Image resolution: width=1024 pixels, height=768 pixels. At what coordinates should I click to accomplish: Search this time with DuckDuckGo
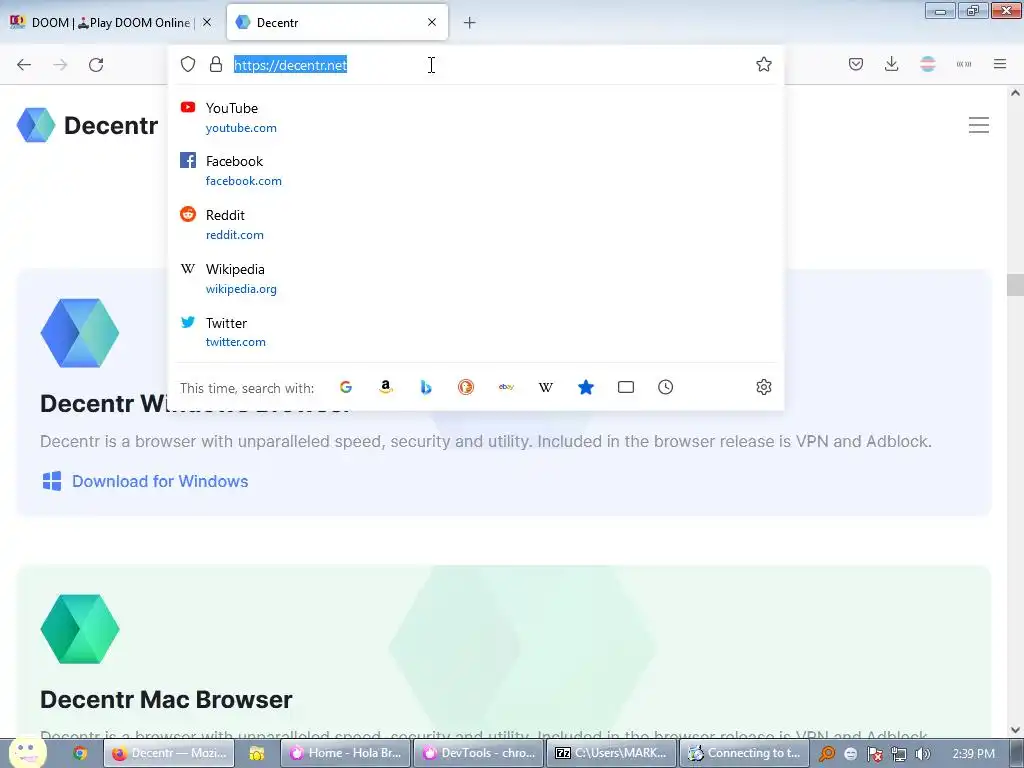(466, 387)
